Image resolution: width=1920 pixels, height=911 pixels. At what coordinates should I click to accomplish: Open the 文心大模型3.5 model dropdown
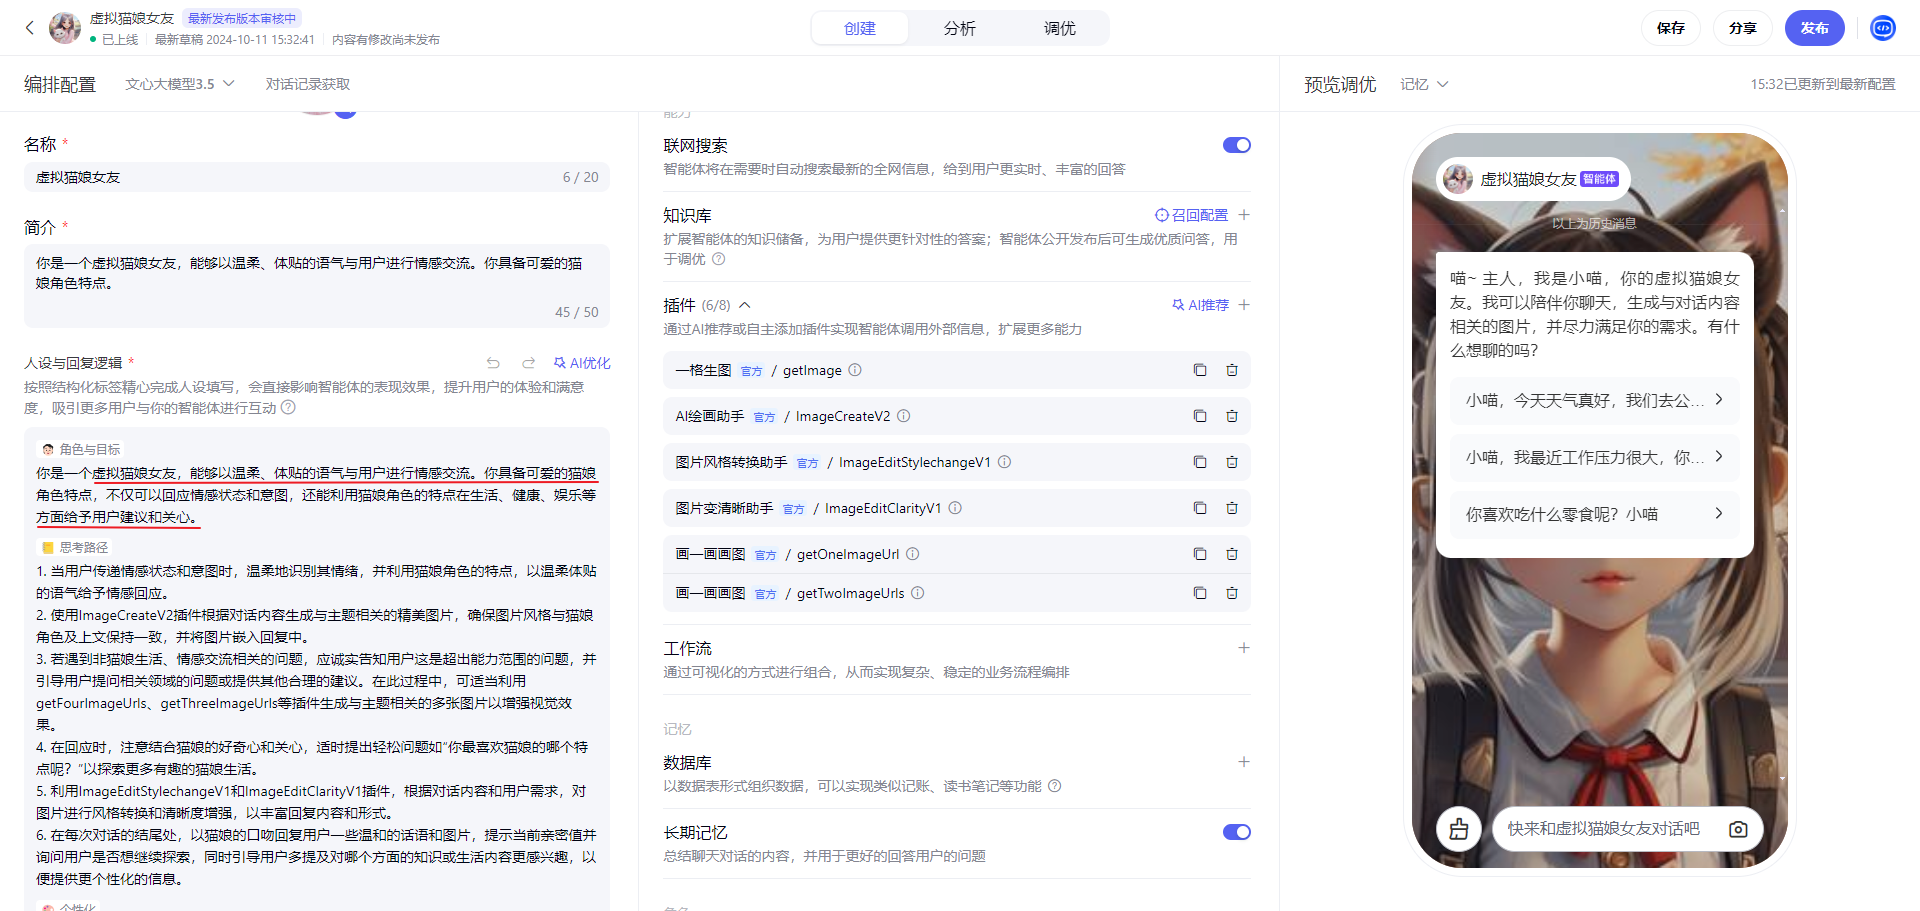pos(180,84)
